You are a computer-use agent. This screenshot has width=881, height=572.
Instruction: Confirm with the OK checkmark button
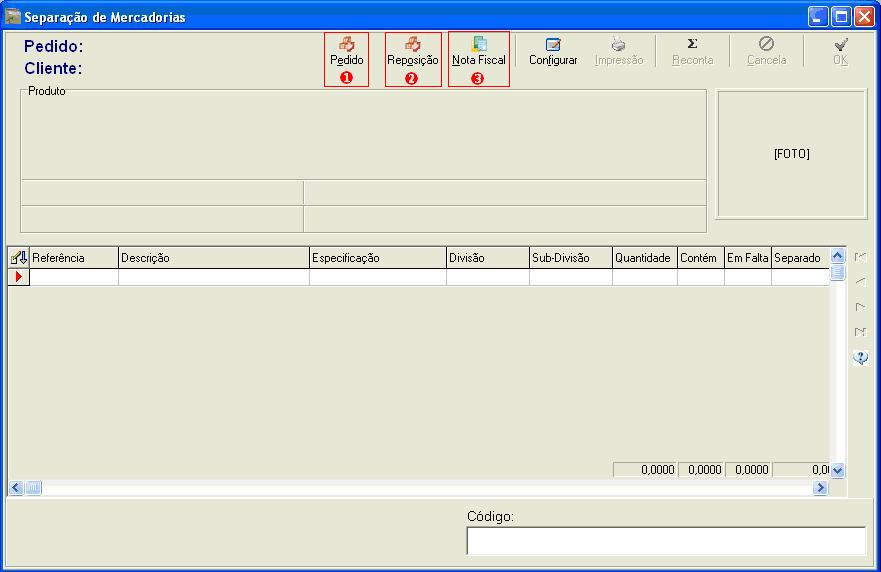[x=841, y=52]
